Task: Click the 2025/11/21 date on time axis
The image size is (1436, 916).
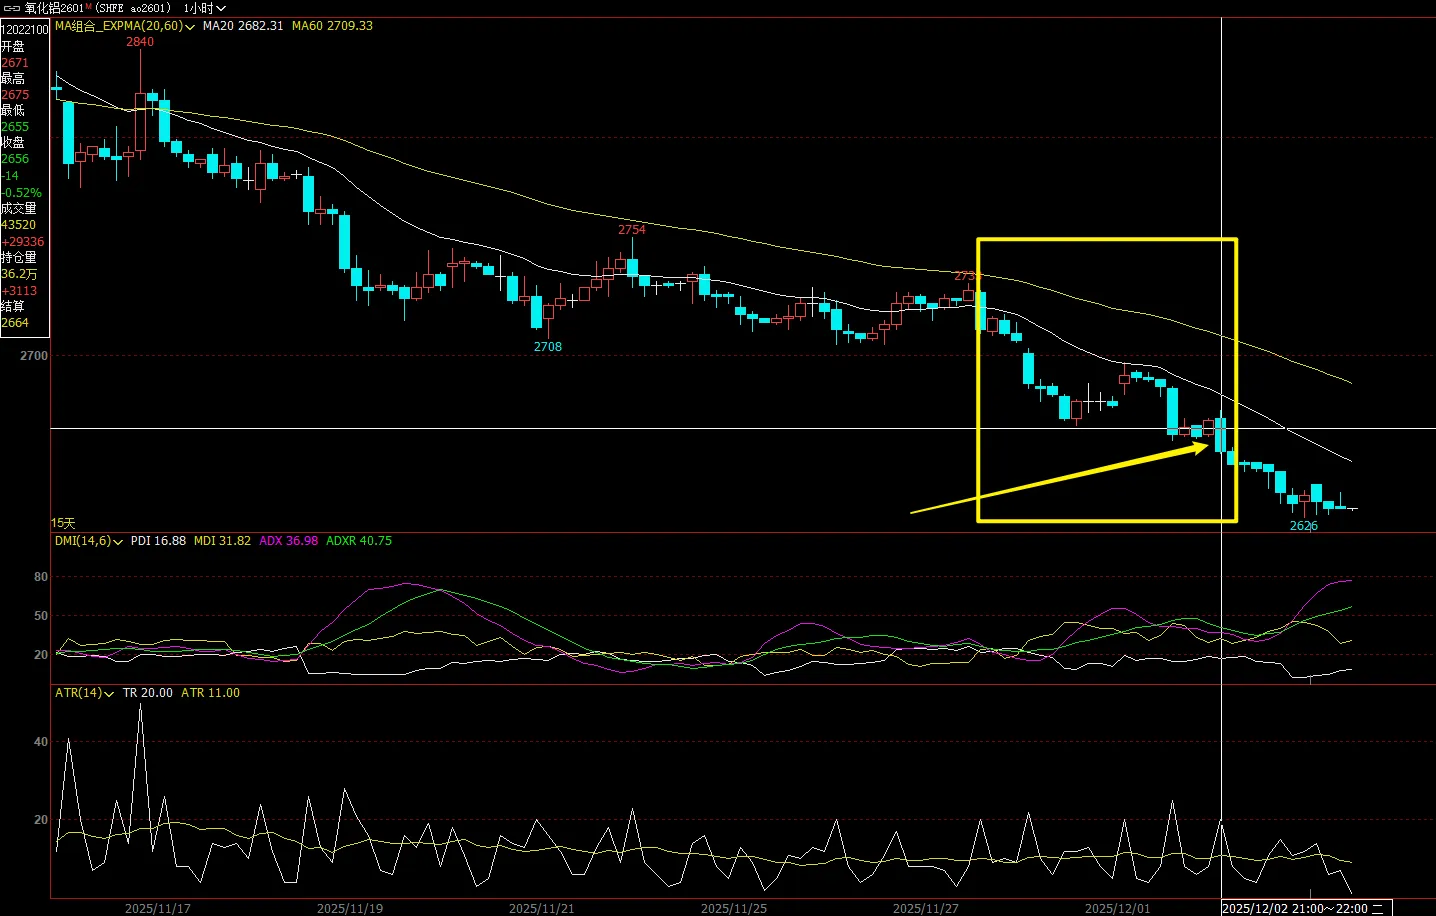Action: (x=541, y=908)
